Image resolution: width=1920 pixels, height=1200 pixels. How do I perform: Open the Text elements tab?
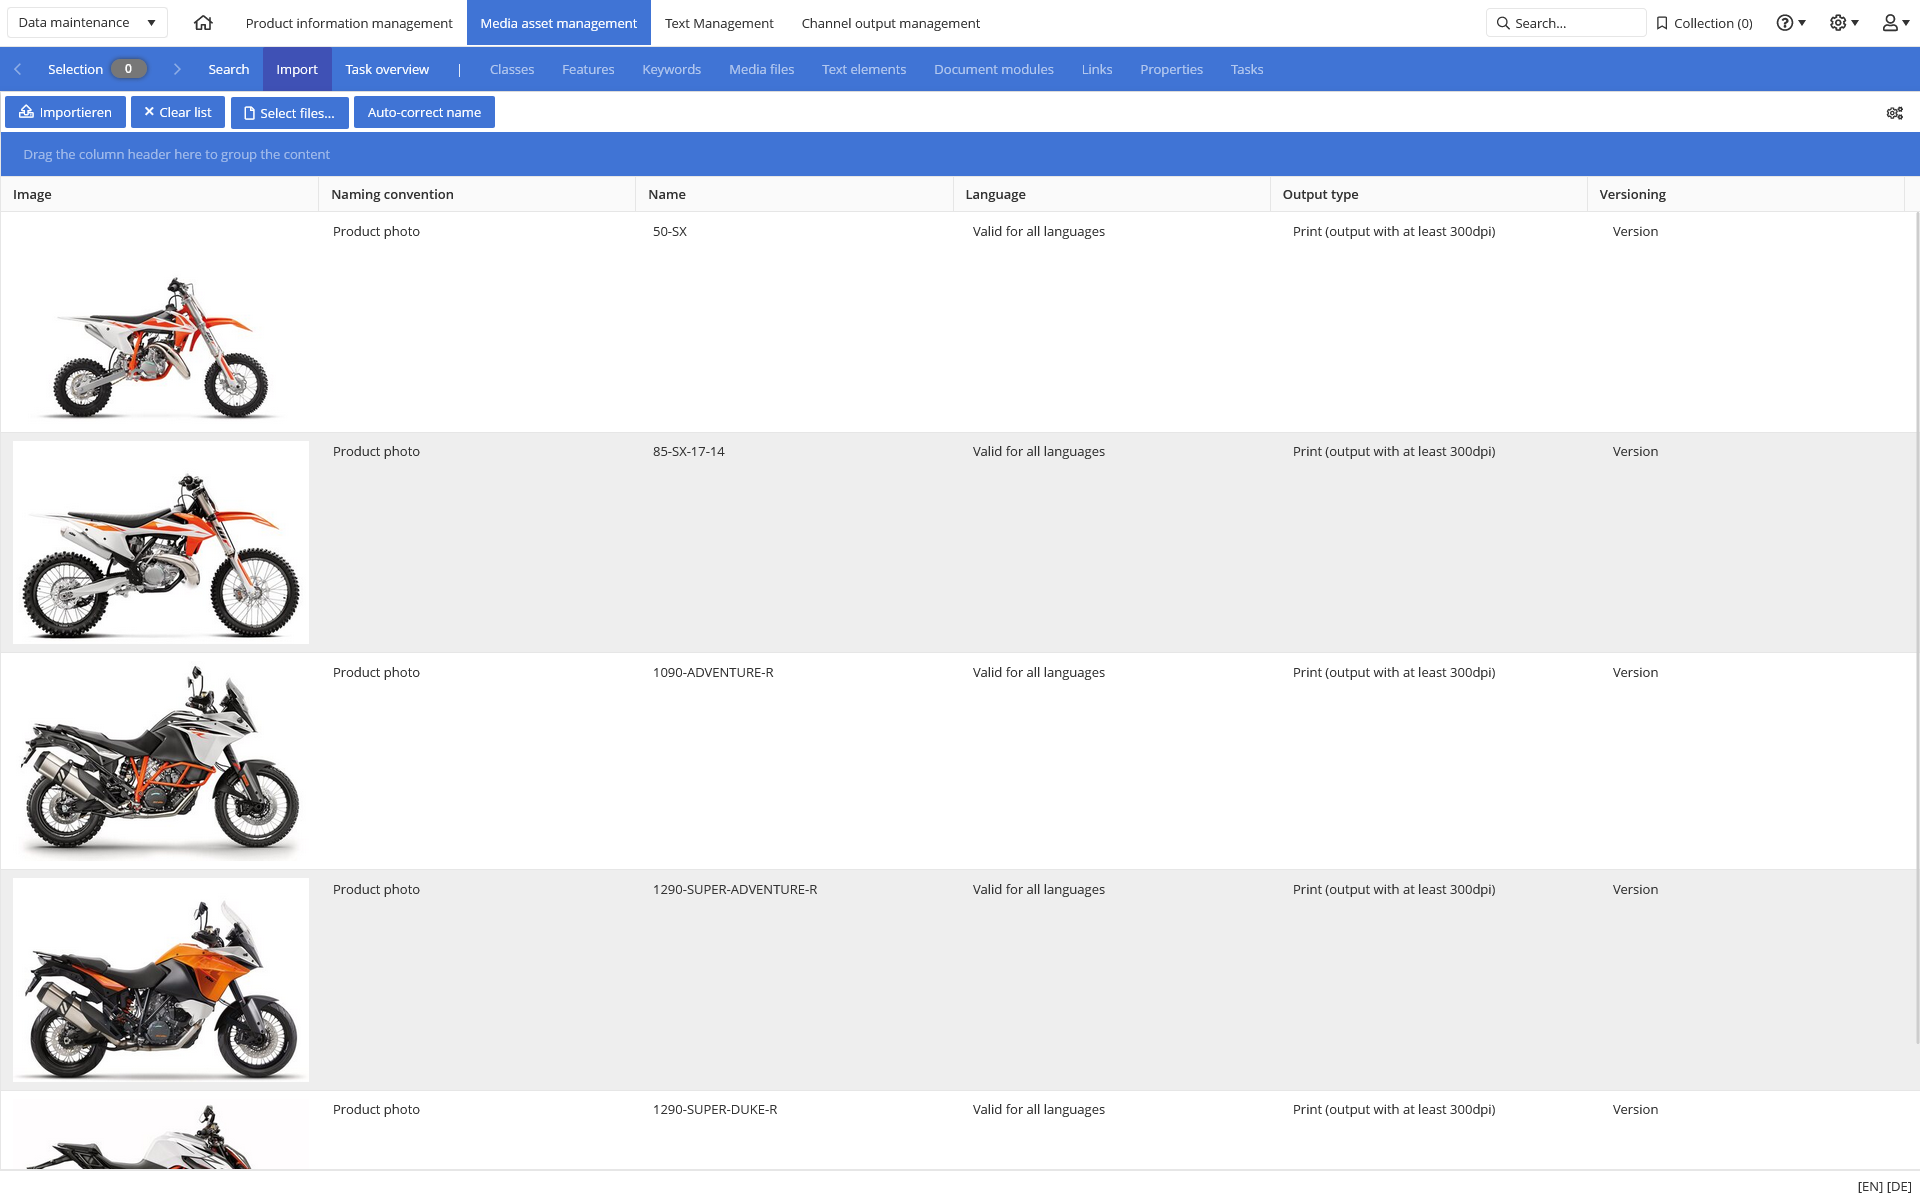864,69
